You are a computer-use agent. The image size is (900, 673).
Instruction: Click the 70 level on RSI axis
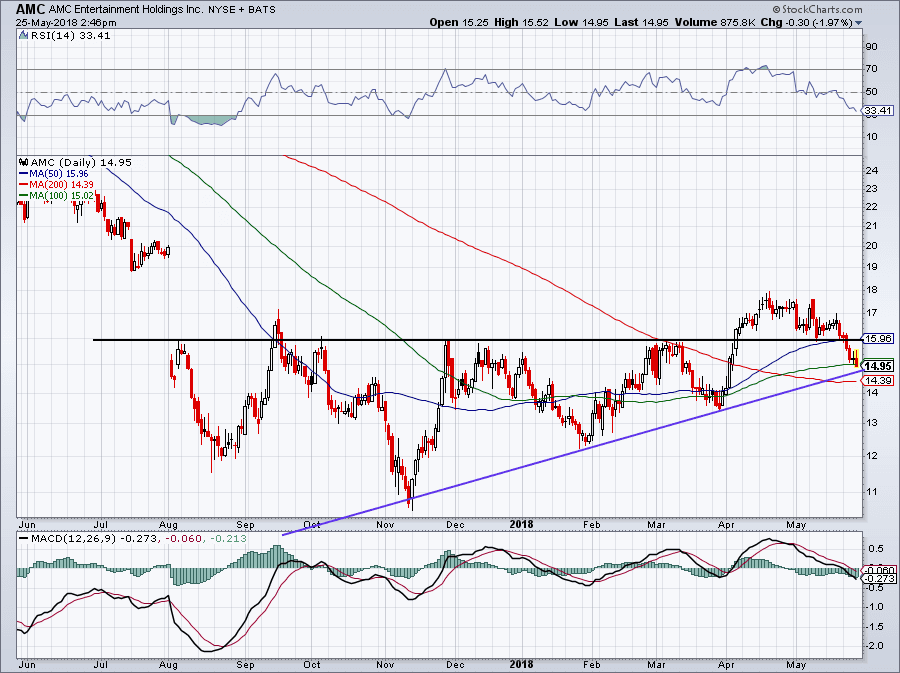tap(871, 69)
